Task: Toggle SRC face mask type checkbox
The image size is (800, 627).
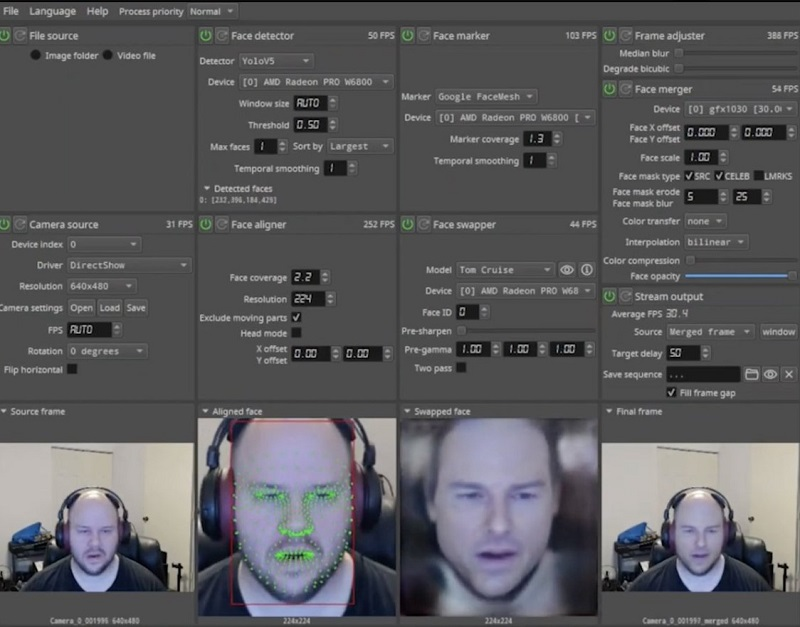Action: point(689,176)
